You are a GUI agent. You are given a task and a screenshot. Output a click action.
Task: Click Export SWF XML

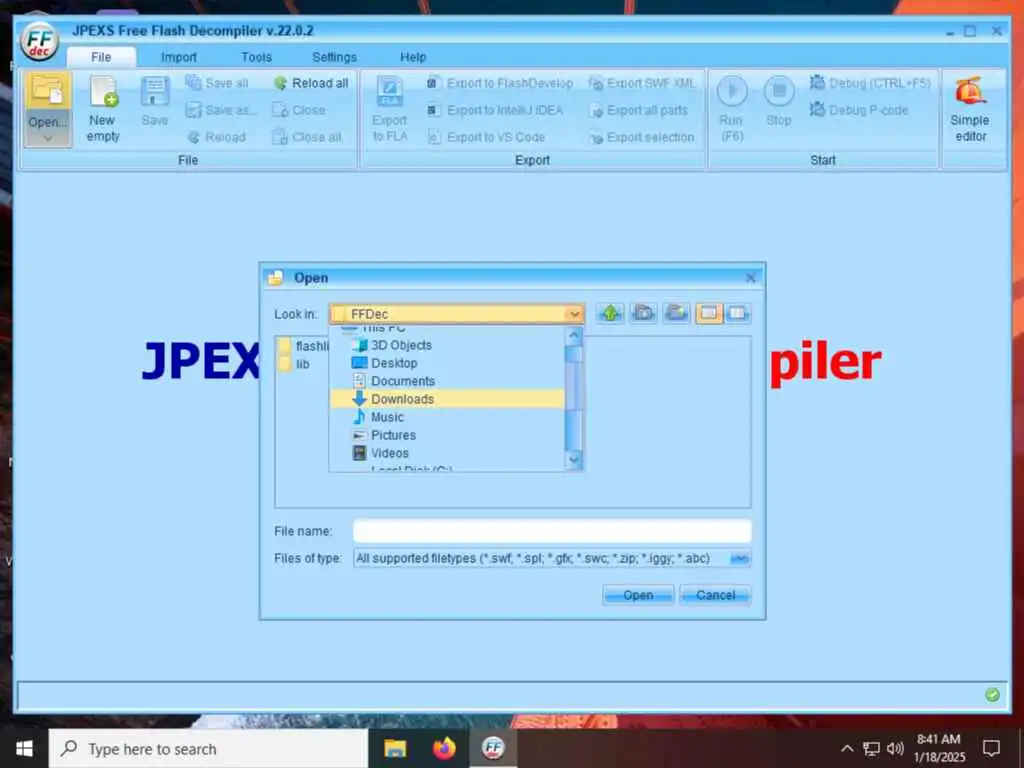click(x=642, y=83)
